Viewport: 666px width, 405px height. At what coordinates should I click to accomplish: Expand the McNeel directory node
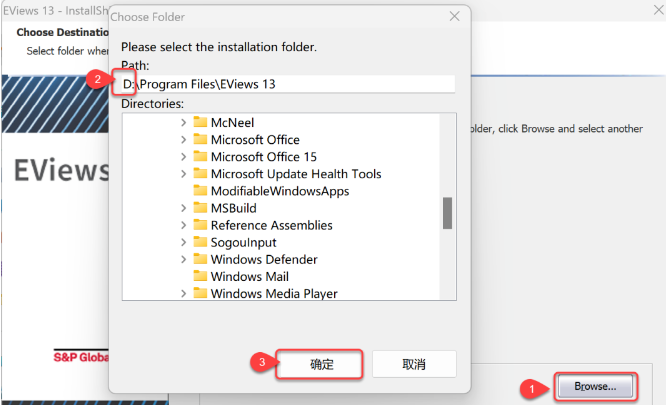[x=183, y=123]
